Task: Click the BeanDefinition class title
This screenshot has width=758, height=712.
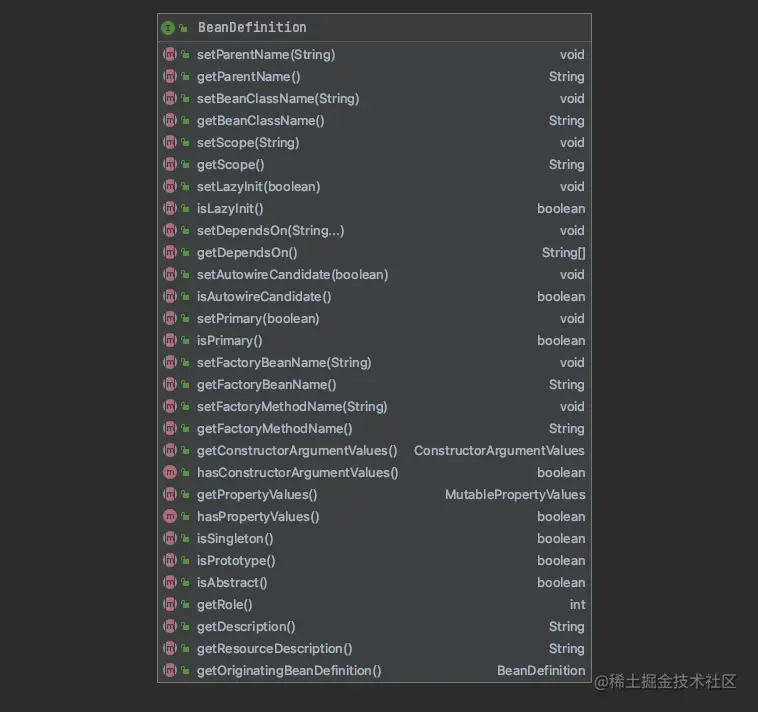Action: point(252,28)
